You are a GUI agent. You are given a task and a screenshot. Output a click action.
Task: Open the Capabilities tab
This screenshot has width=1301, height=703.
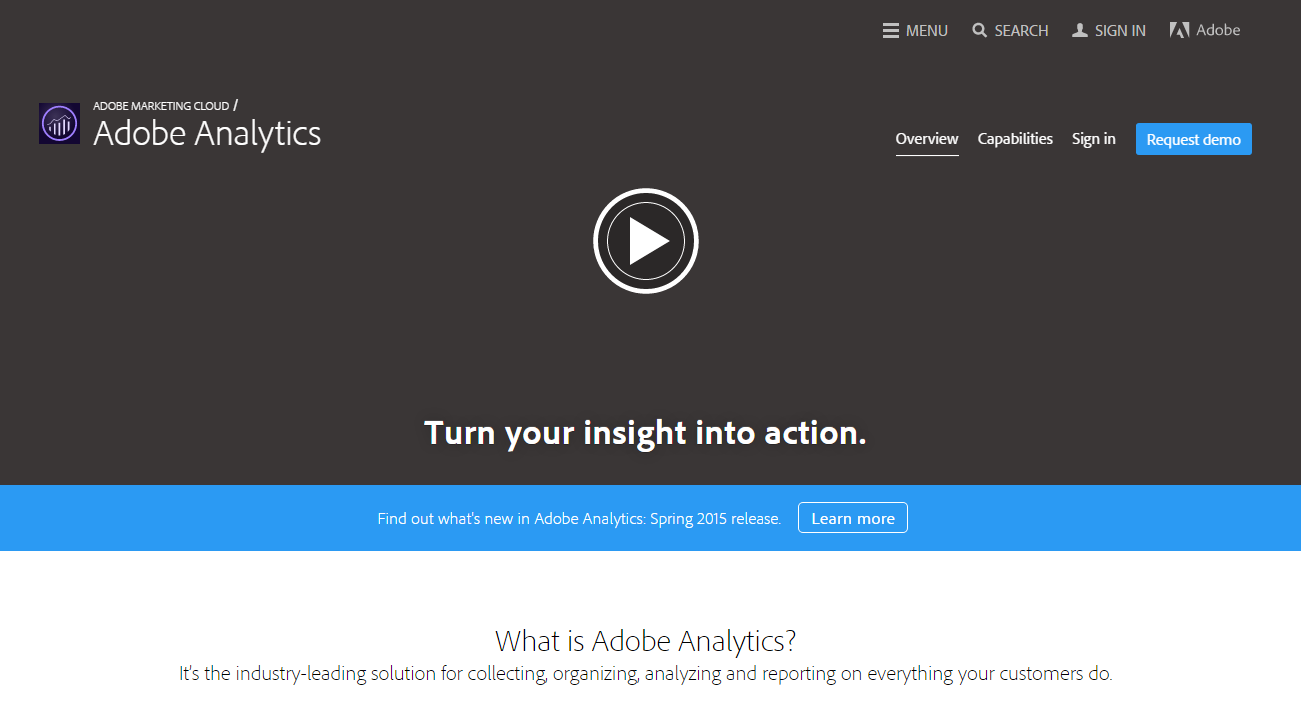(1015, 139)
